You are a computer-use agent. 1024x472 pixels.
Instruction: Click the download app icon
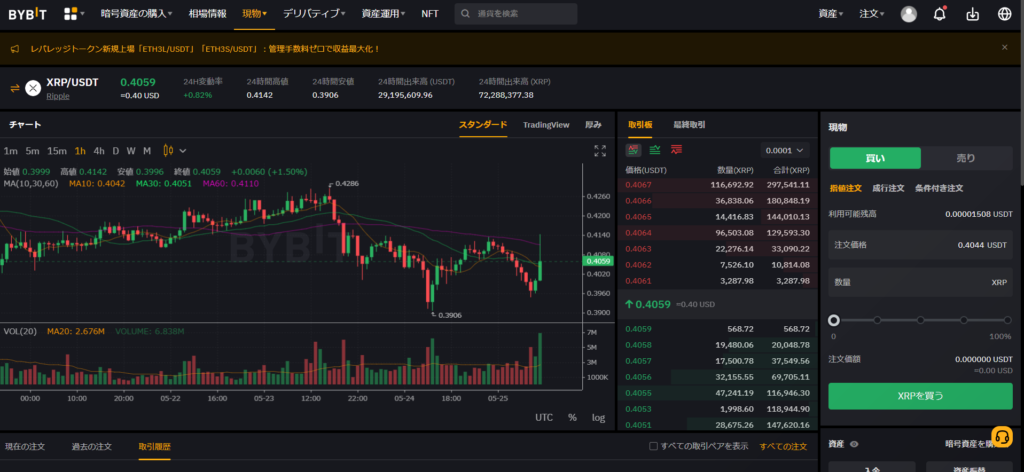click(972, 14)
